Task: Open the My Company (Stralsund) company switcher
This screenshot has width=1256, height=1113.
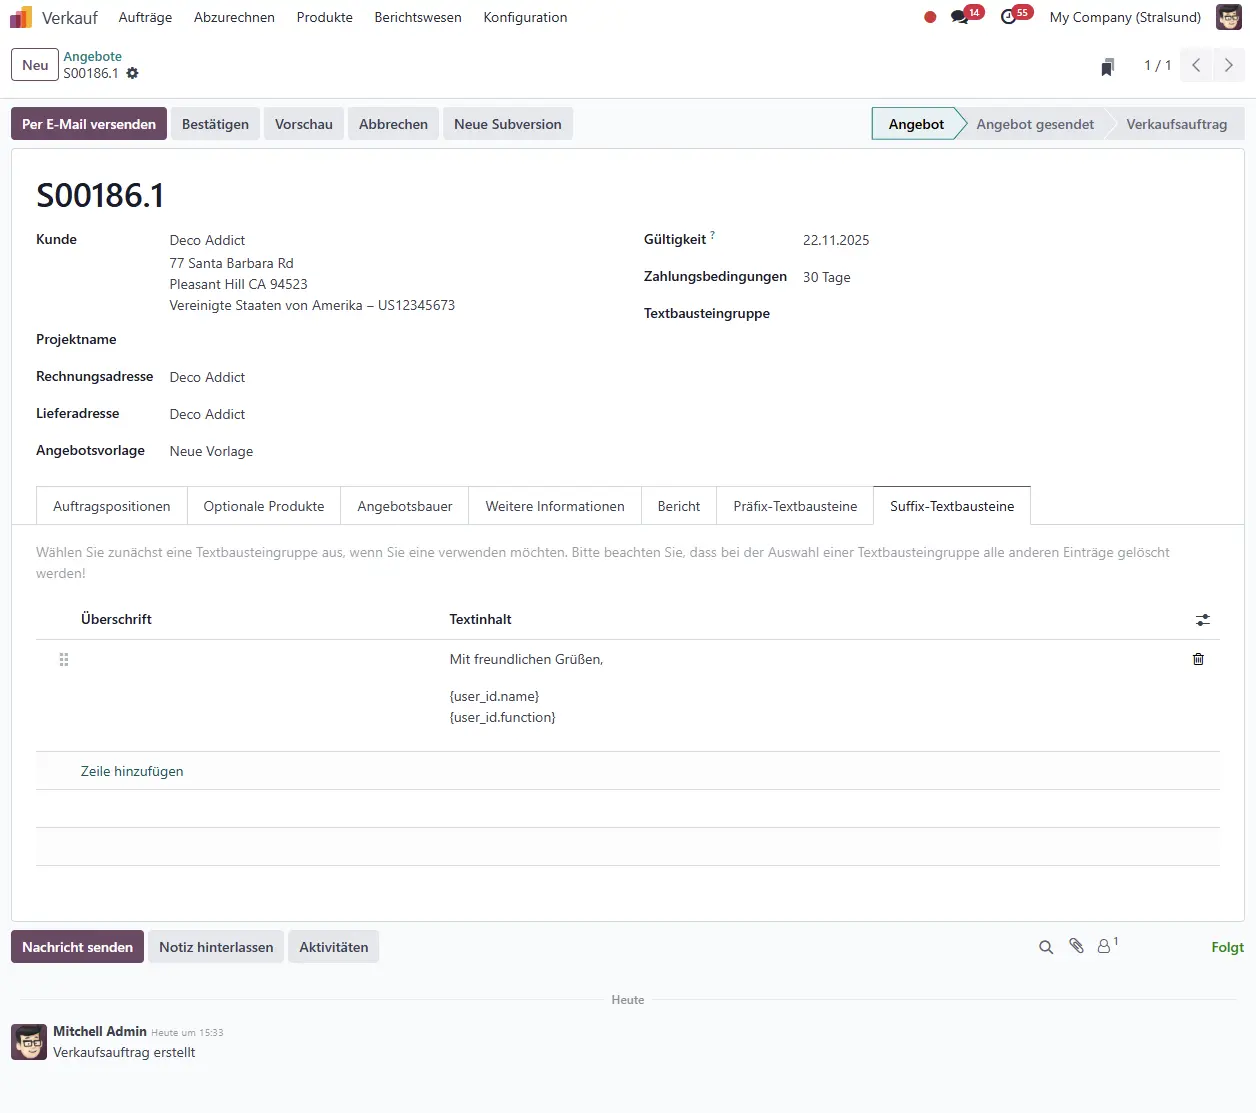Action: tap(1125, 17)
